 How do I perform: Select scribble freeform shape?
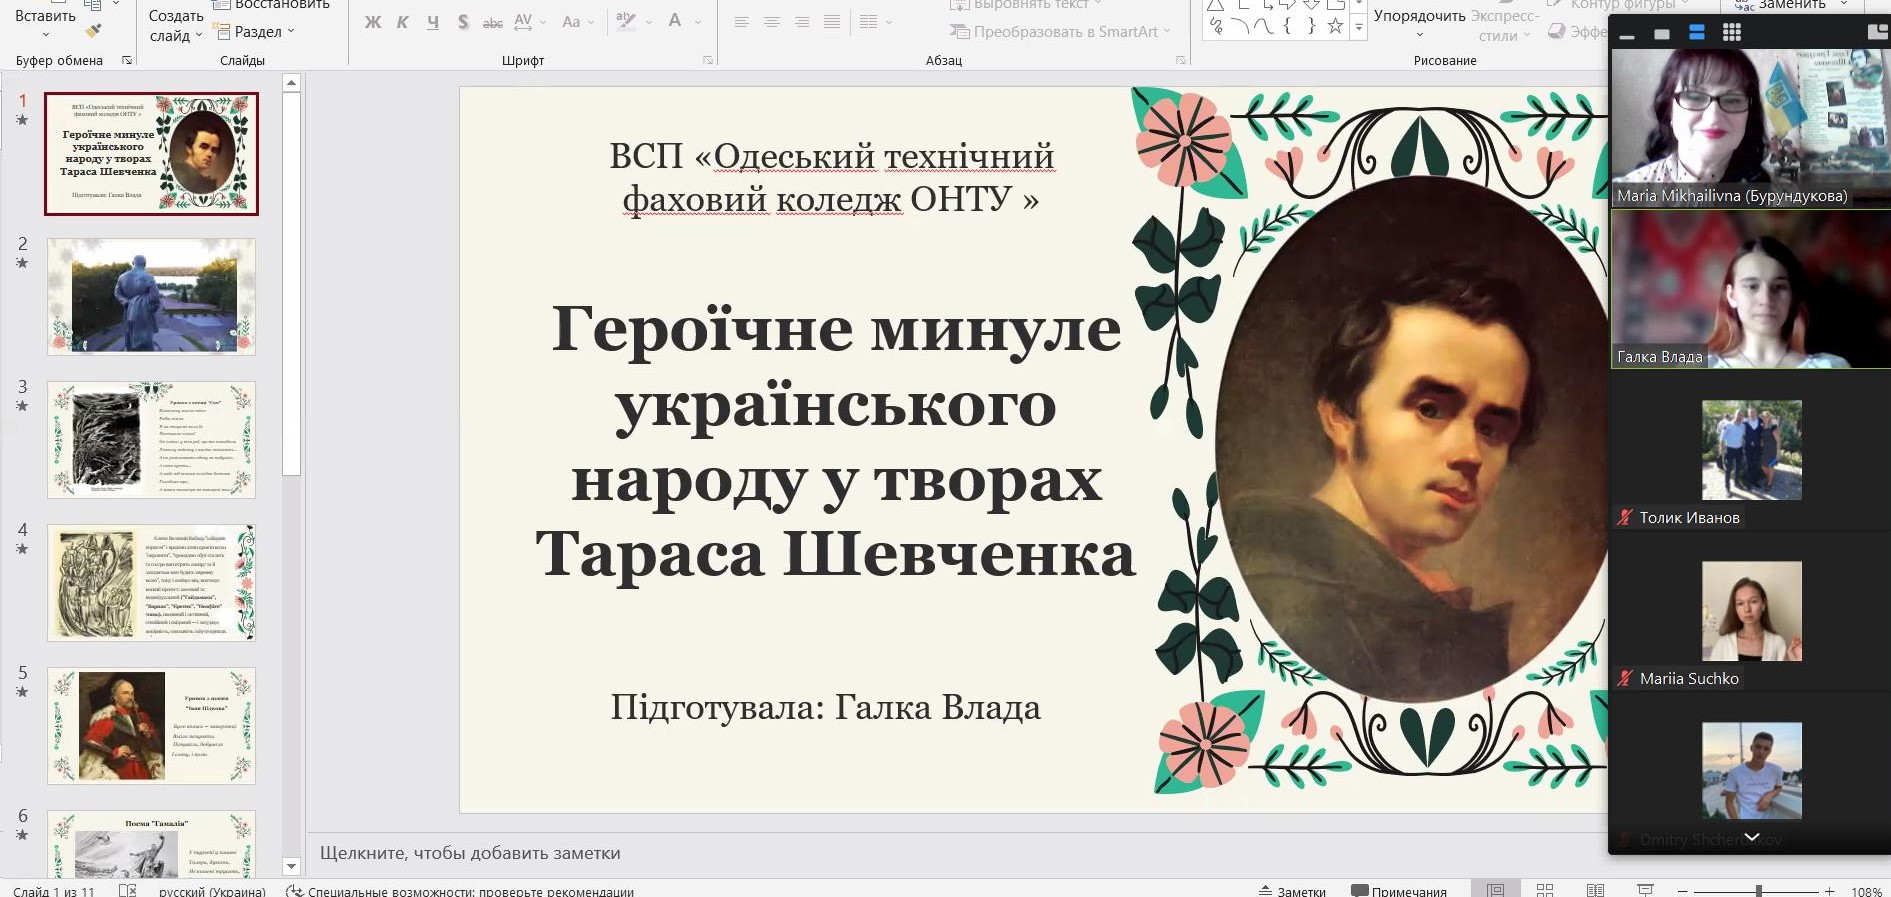(1216, 27)
